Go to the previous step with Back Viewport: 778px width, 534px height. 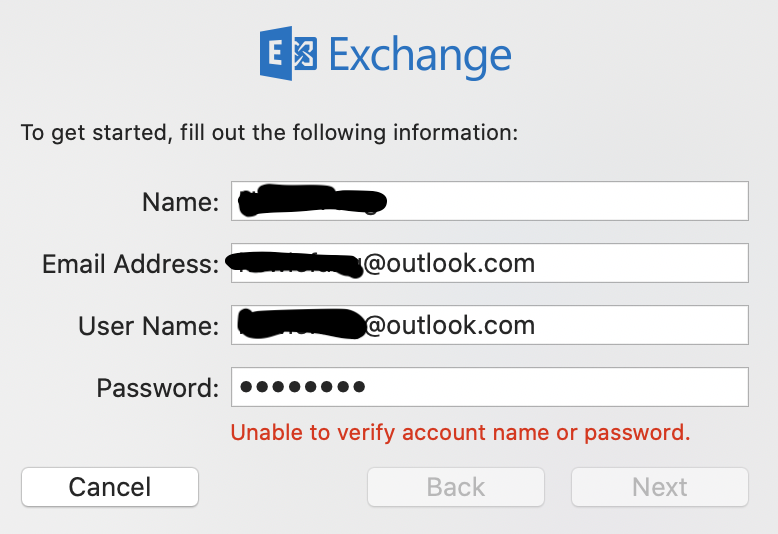click(456, 487)
